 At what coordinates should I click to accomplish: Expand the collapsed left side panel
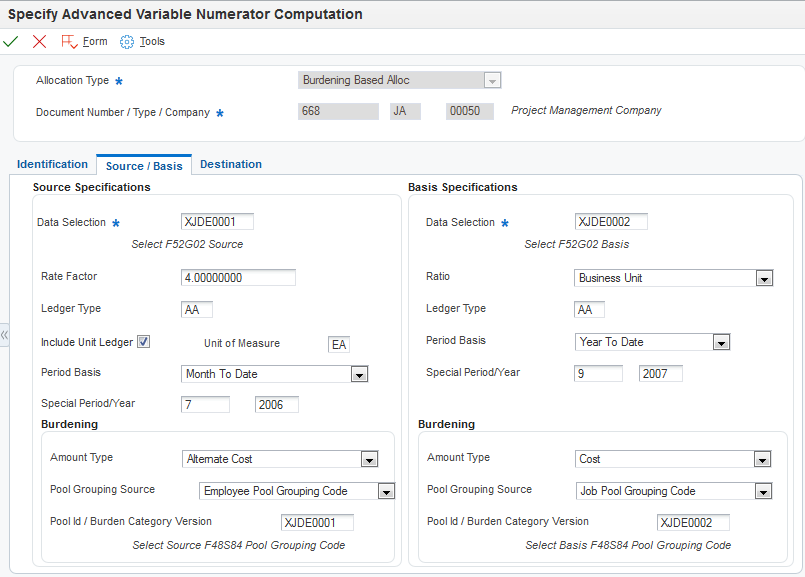point(4,336)
